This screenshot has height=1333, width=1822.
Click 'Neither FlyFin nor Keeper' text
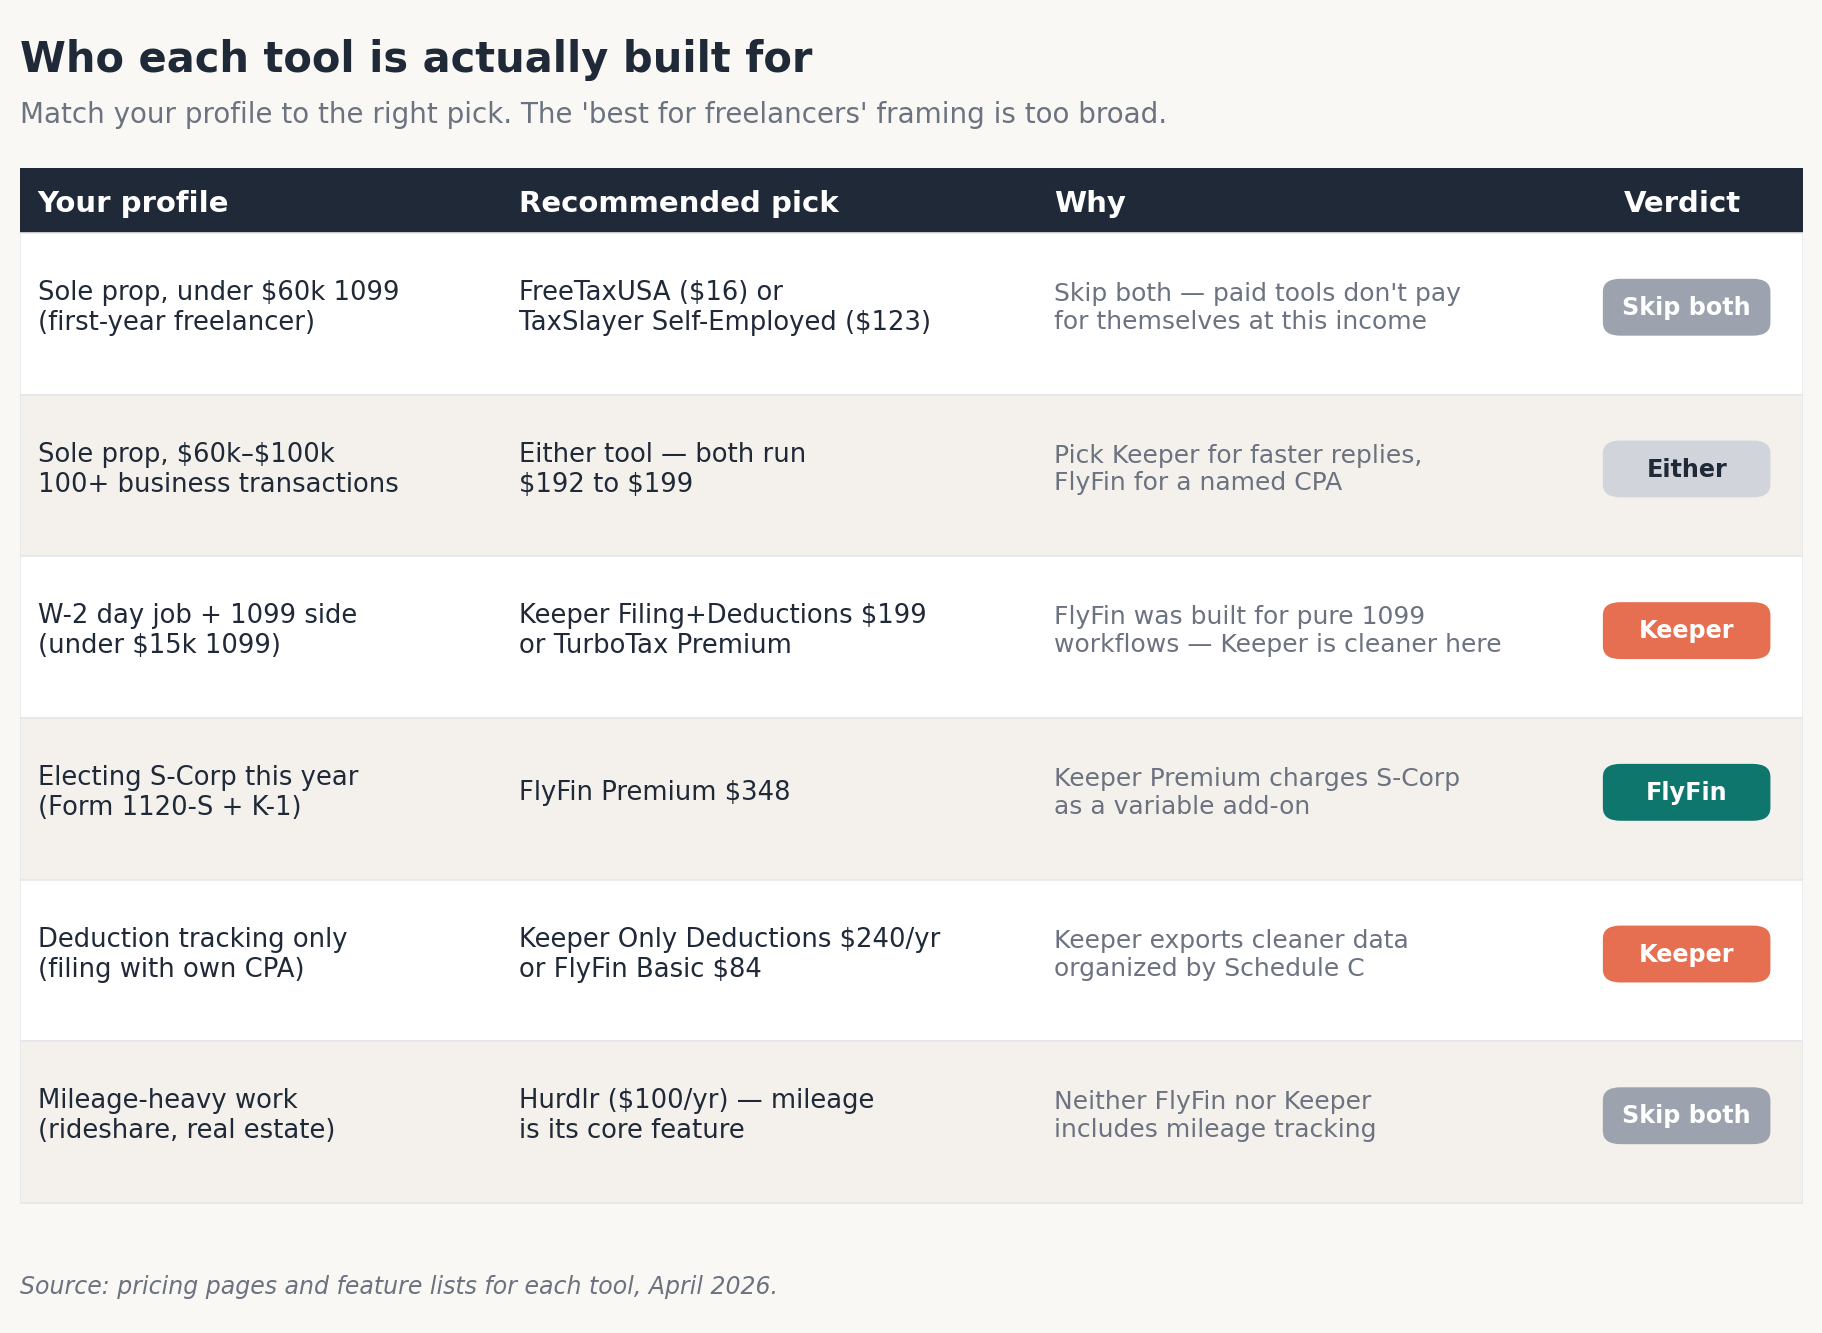[x=1215, y=1114]
